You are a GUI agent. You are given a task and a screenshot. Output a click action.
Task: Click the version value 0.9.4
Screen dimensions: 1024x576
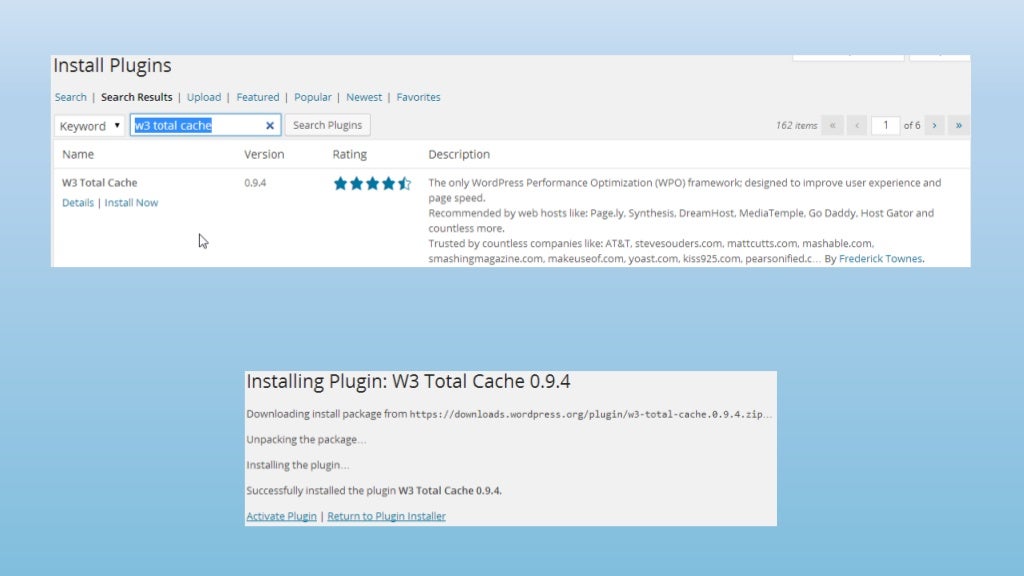pyautogui.click(x=255, y=183)
